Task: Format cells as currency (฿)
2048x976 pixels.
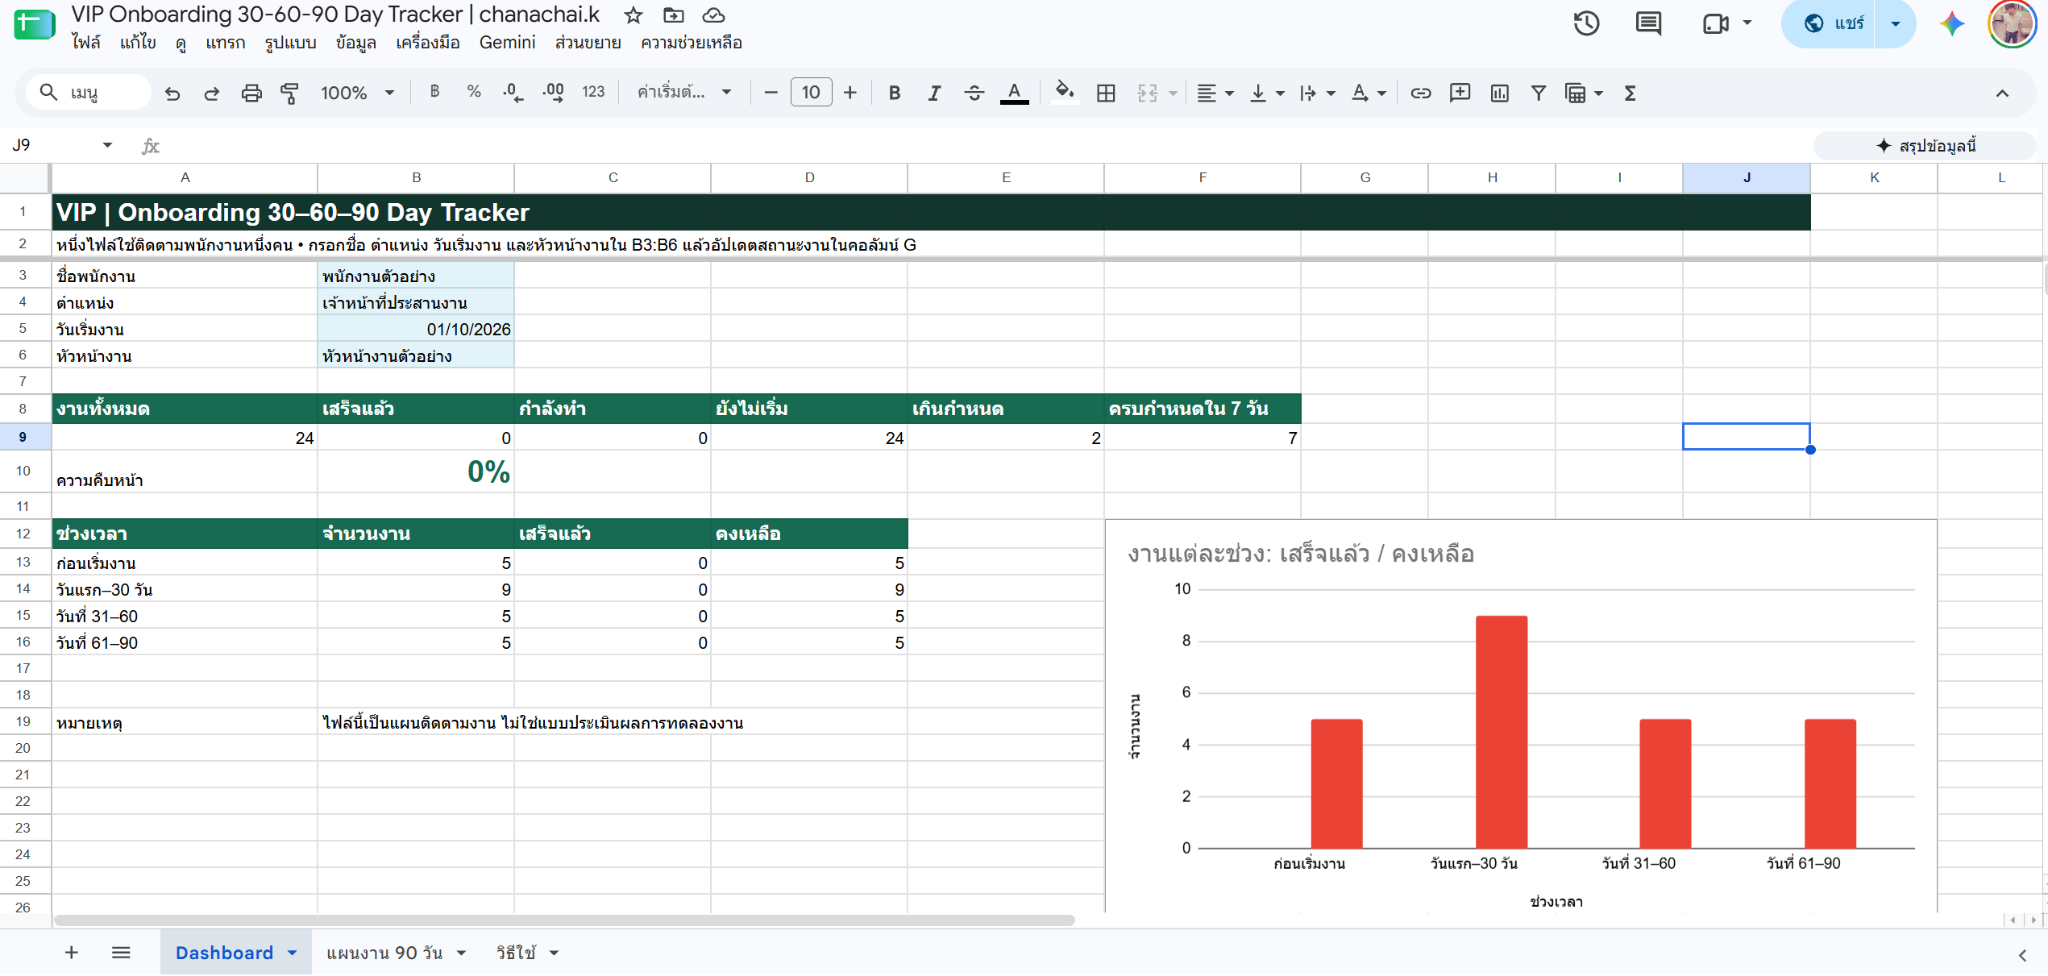Action: pyautogui.click(x=434, y=92)
